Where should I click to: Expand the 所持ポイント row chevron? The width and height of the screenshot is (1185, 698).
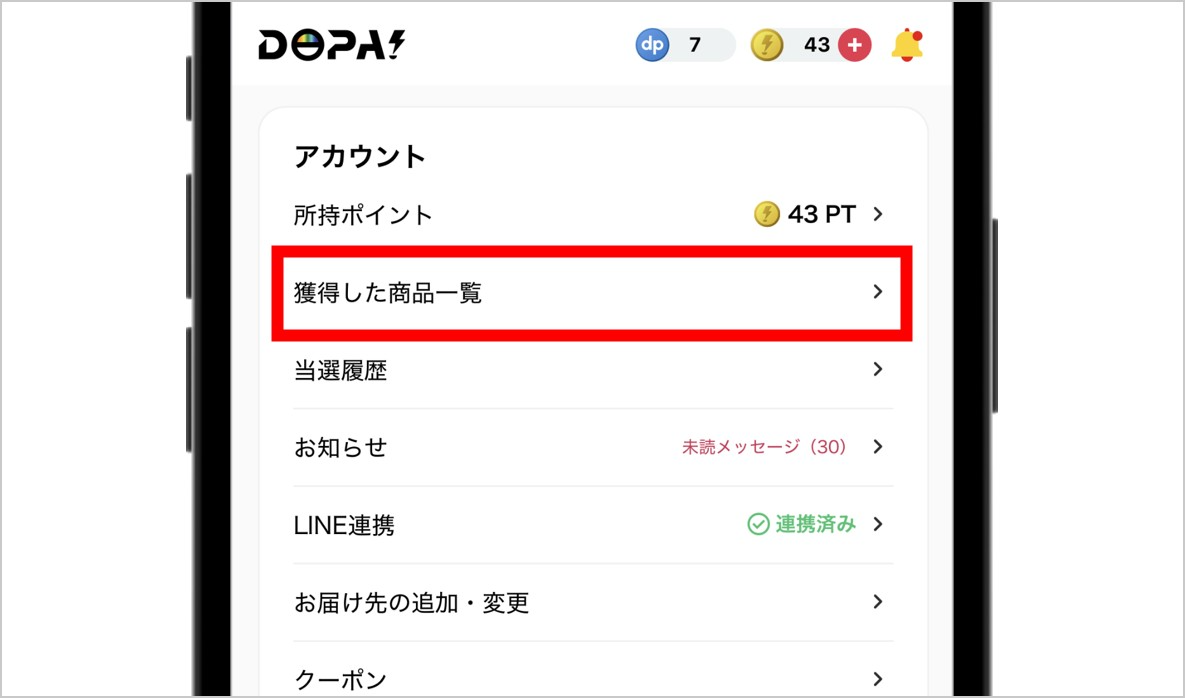click(878, 213)
